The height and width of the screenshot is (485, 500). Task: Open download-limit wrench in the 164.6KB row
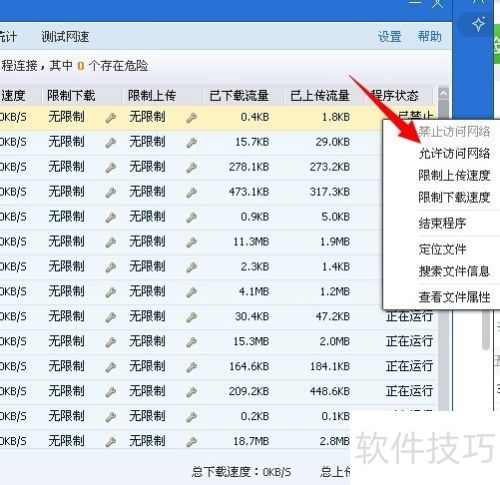pos(111,367)
